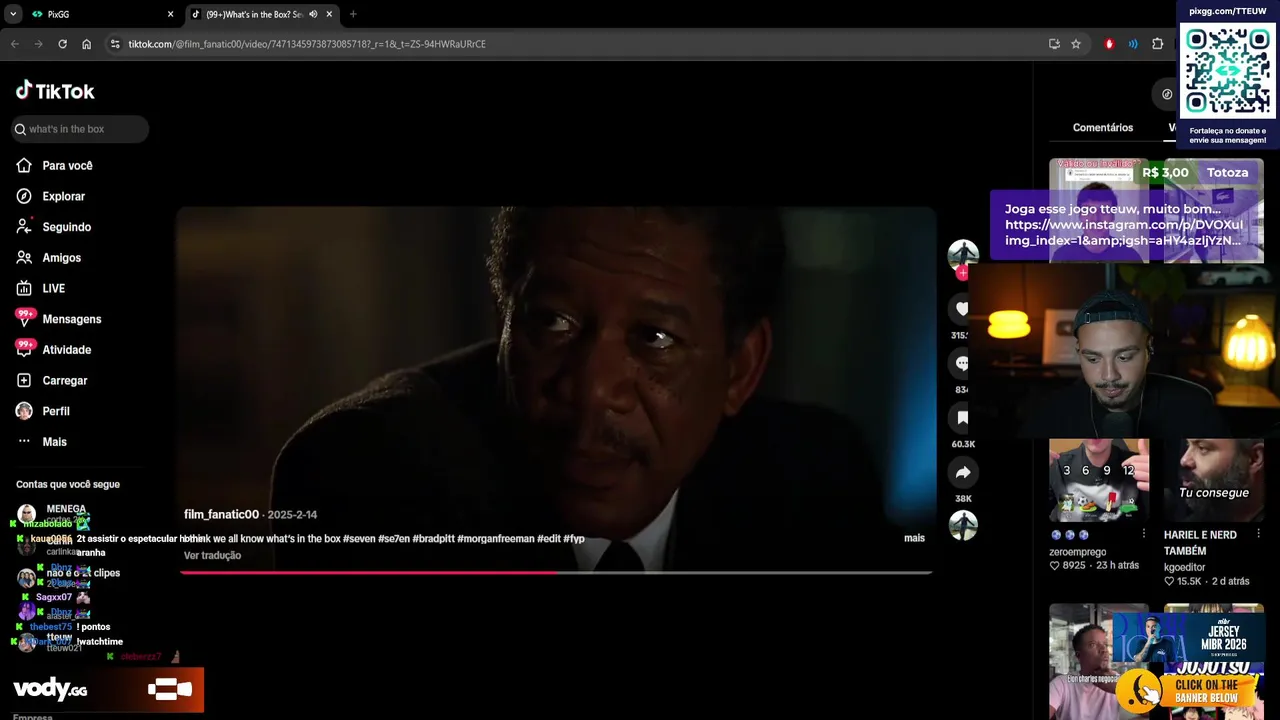Click the address bar URL

[307, 44]
